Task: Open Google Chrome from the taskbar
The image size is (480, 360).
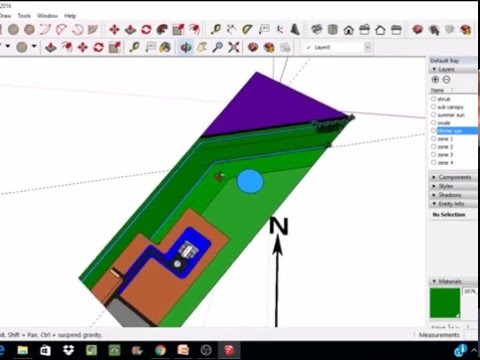Action: 160,350
